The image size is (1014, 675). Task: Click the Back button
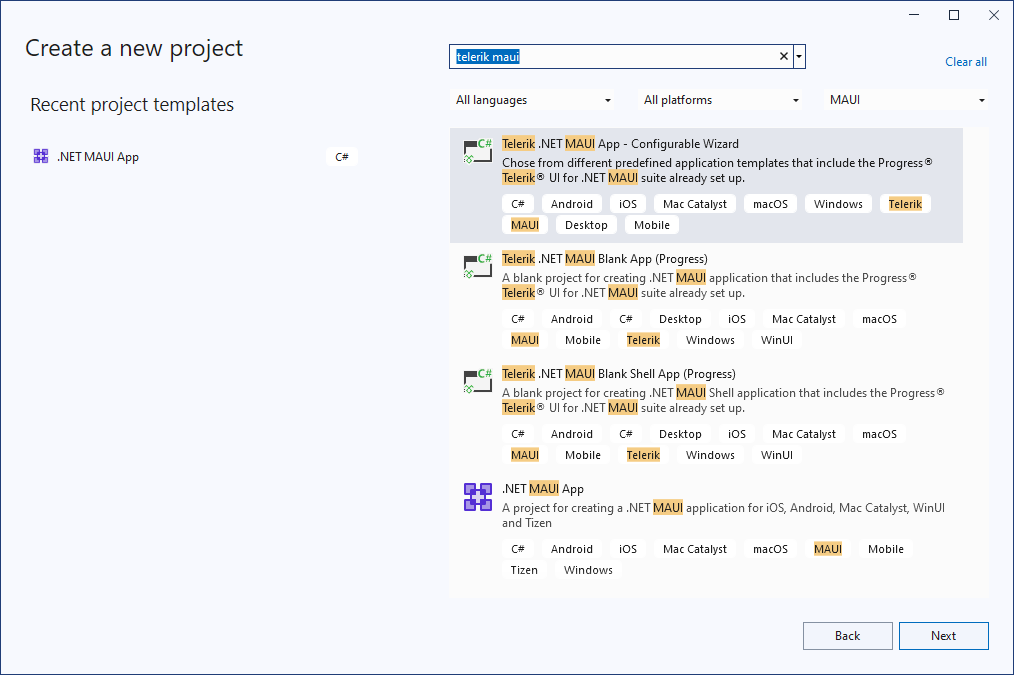tap(847, 635)
